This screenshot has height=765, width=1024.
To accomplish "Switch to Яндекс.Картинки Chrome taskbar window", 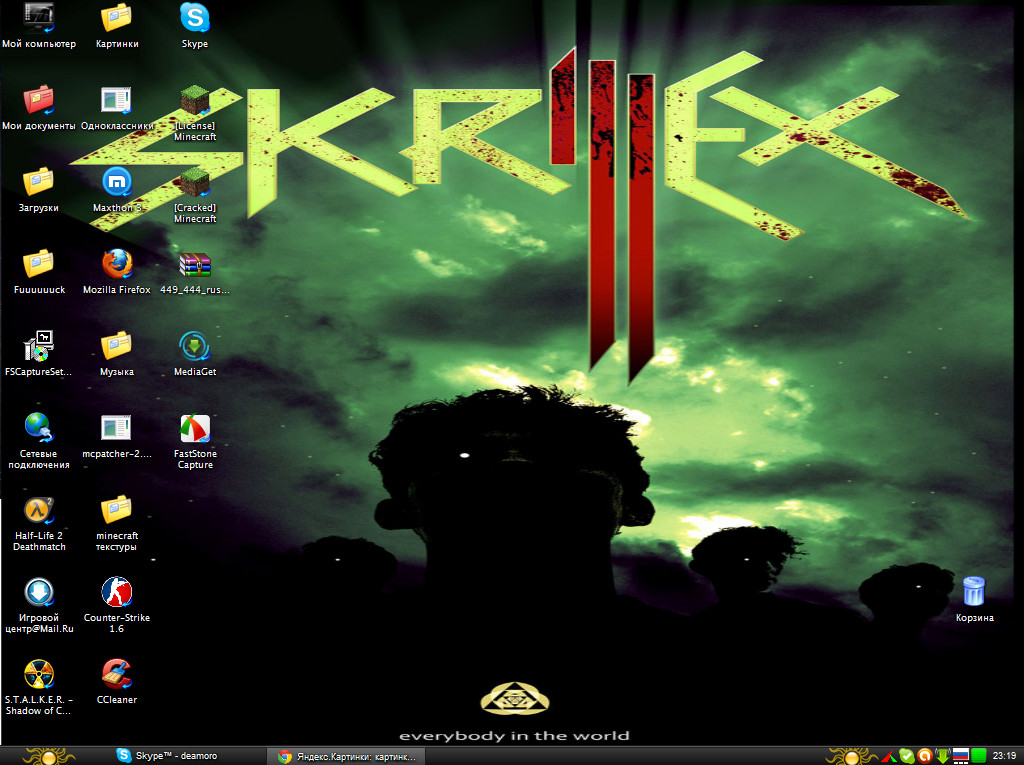I will (346, 757).
